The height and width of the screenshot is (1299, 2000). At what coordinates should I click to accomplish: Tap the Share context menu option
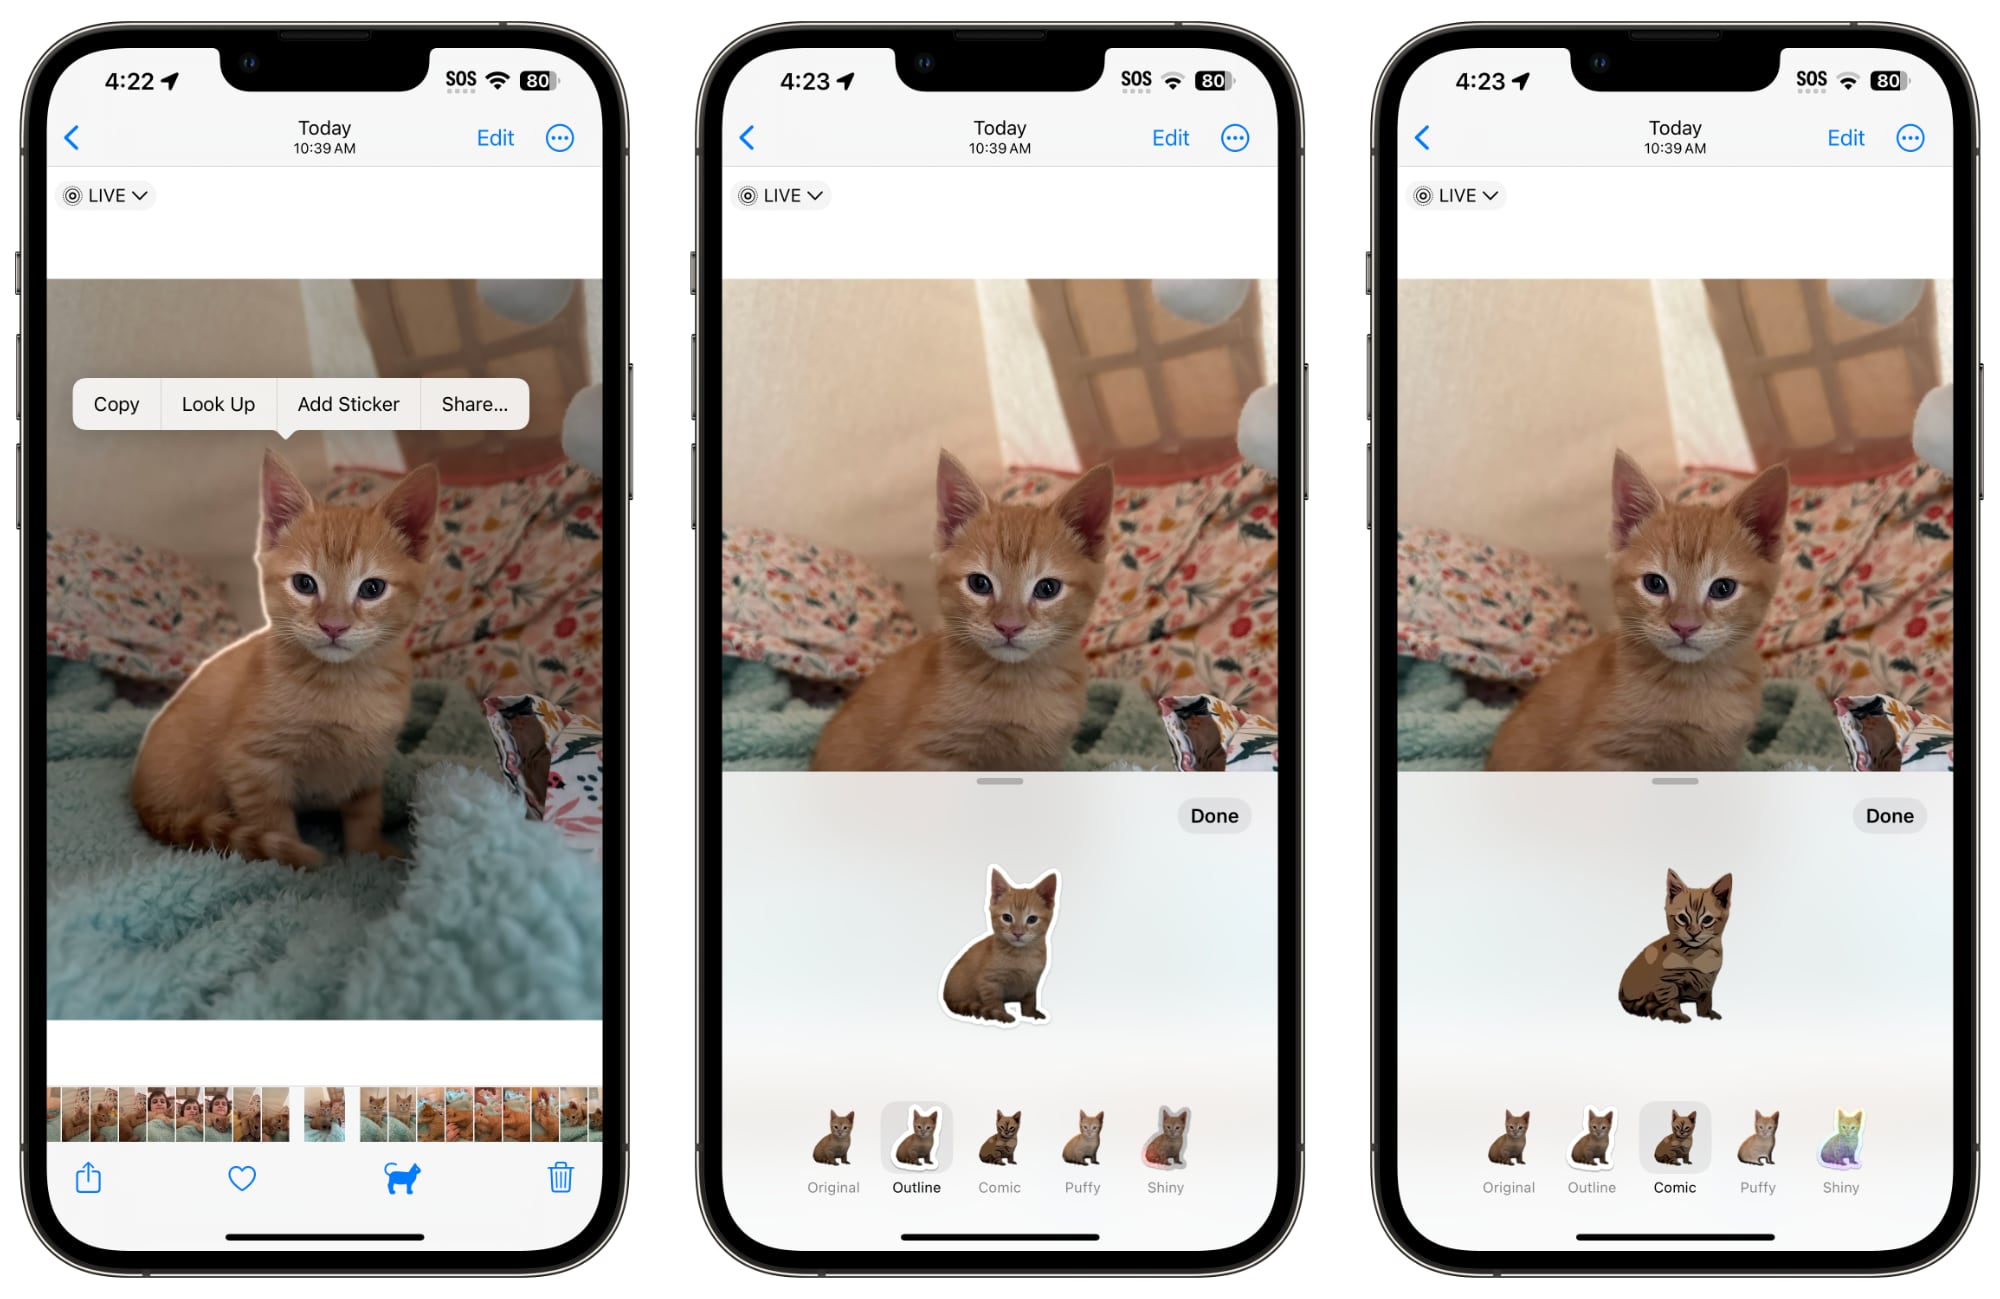coord(469,404)
